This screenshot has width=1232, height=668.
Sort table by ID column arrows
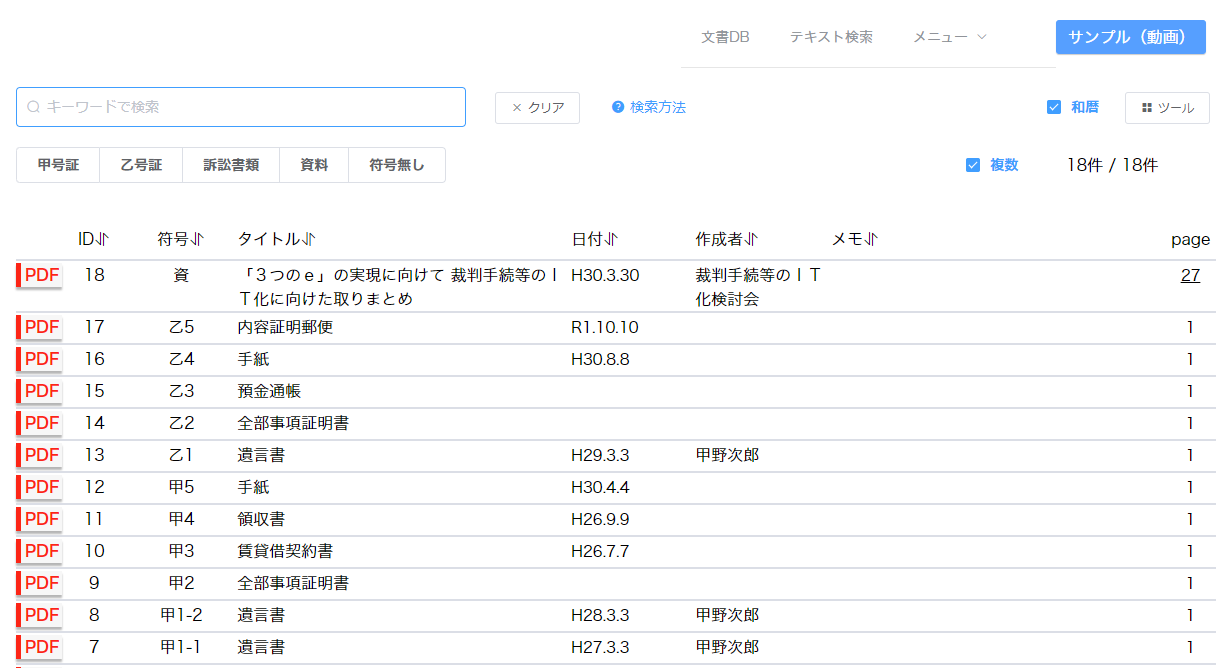pos(102,239)
